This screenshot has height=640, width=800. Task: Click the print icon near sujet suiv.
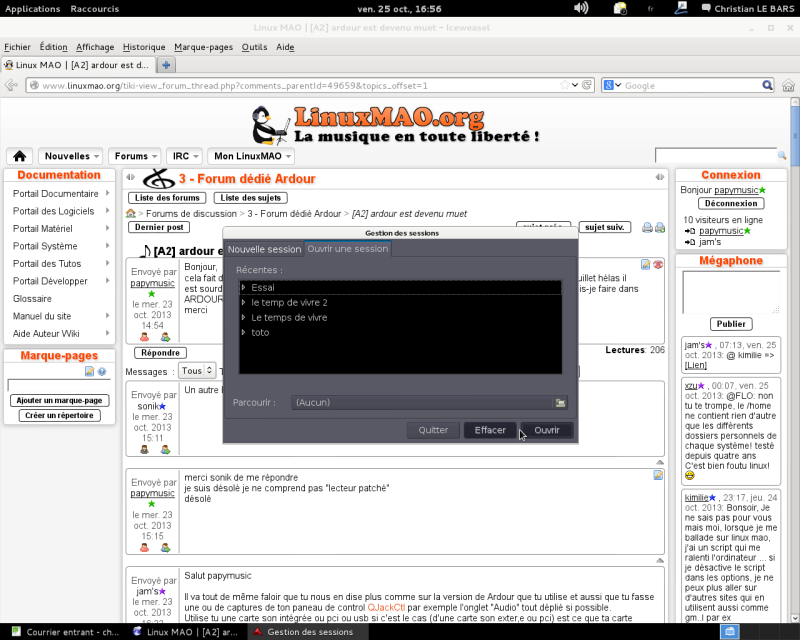(647, 228)
